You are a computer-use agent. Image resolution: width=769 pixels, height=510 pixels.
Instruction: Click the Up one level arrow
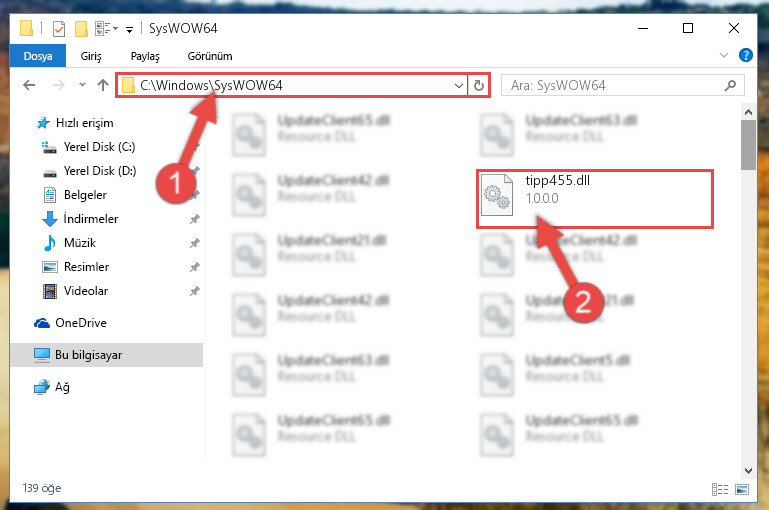click(x=103, y=85)
